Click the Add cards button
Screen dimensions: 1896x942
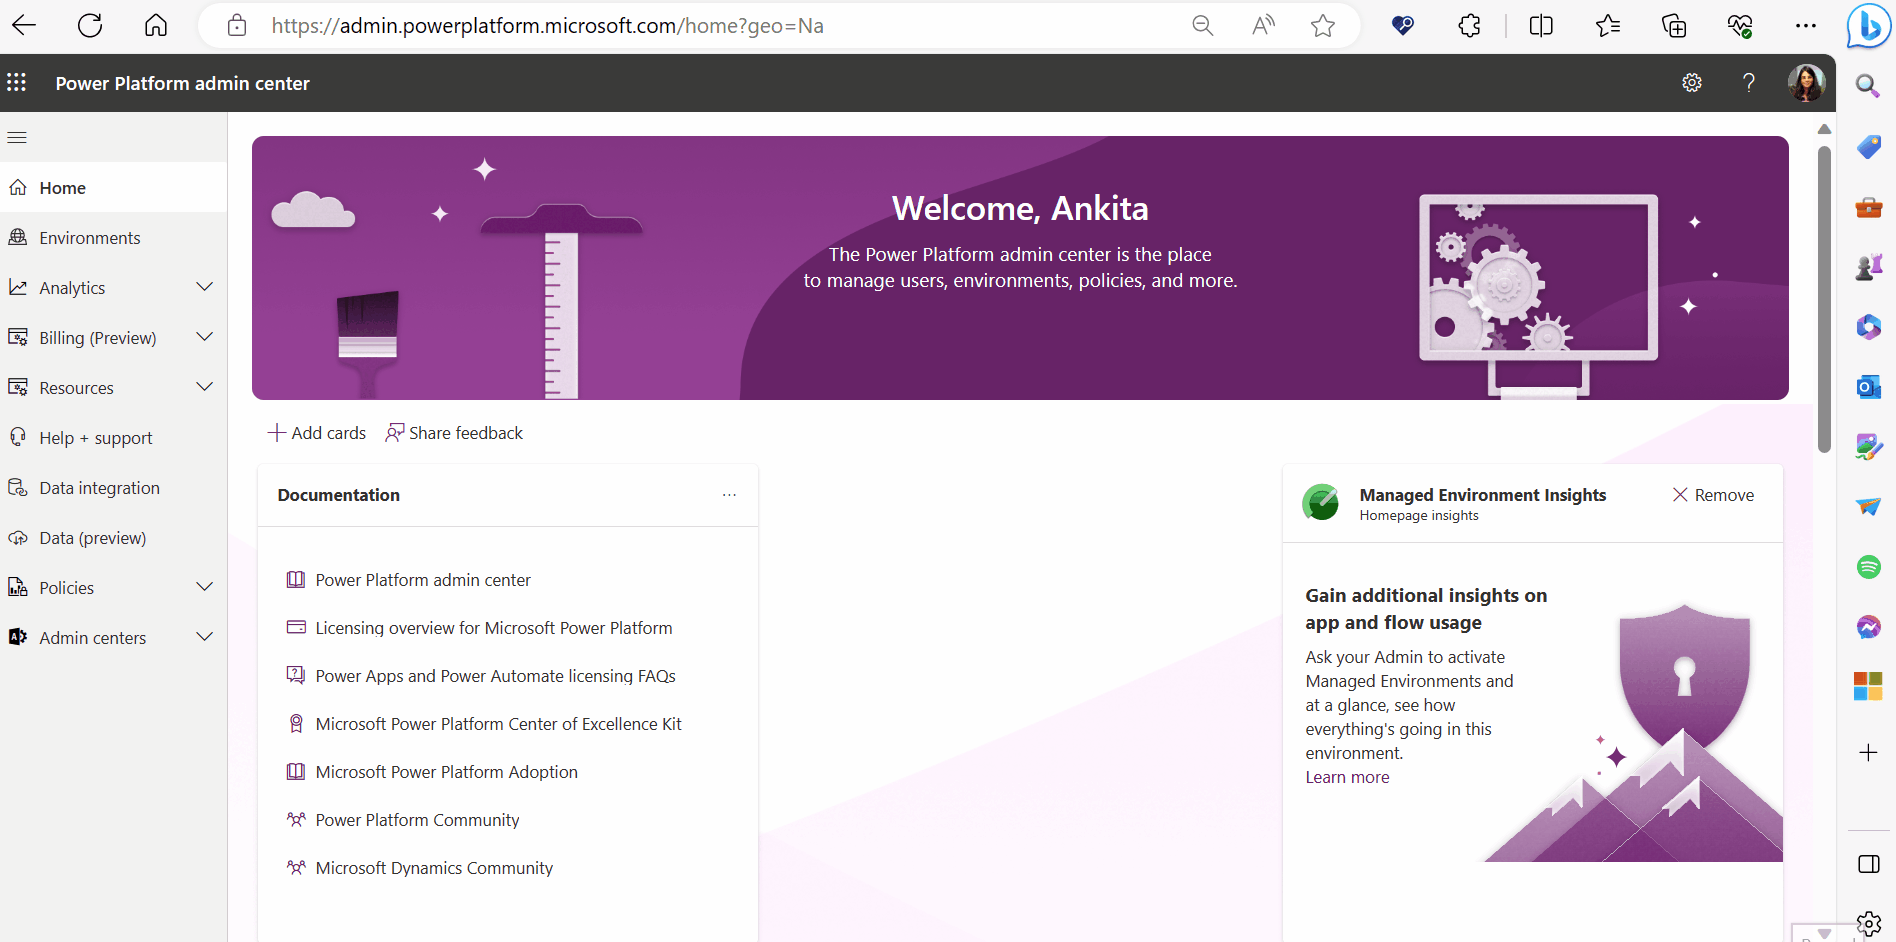pyautogui.click(x=317, y=433)
